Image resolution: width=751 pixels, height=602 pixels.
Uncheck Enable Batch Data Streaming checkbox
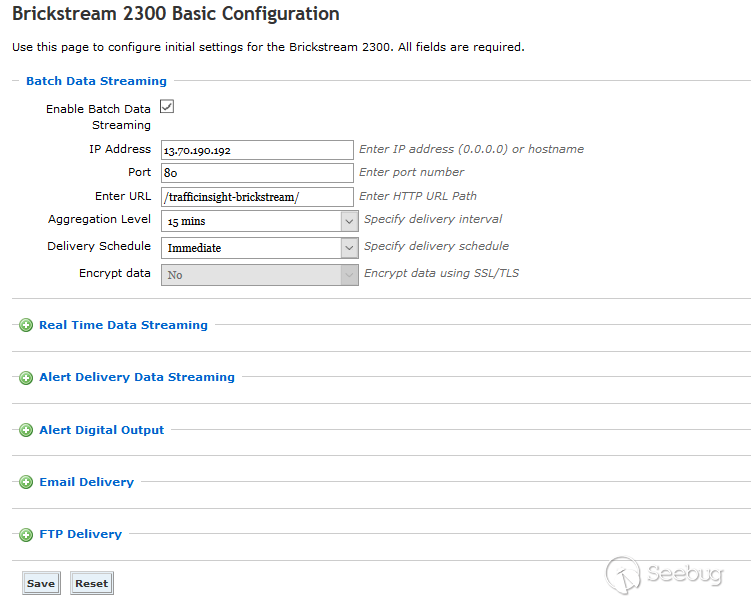coord(167,106)
